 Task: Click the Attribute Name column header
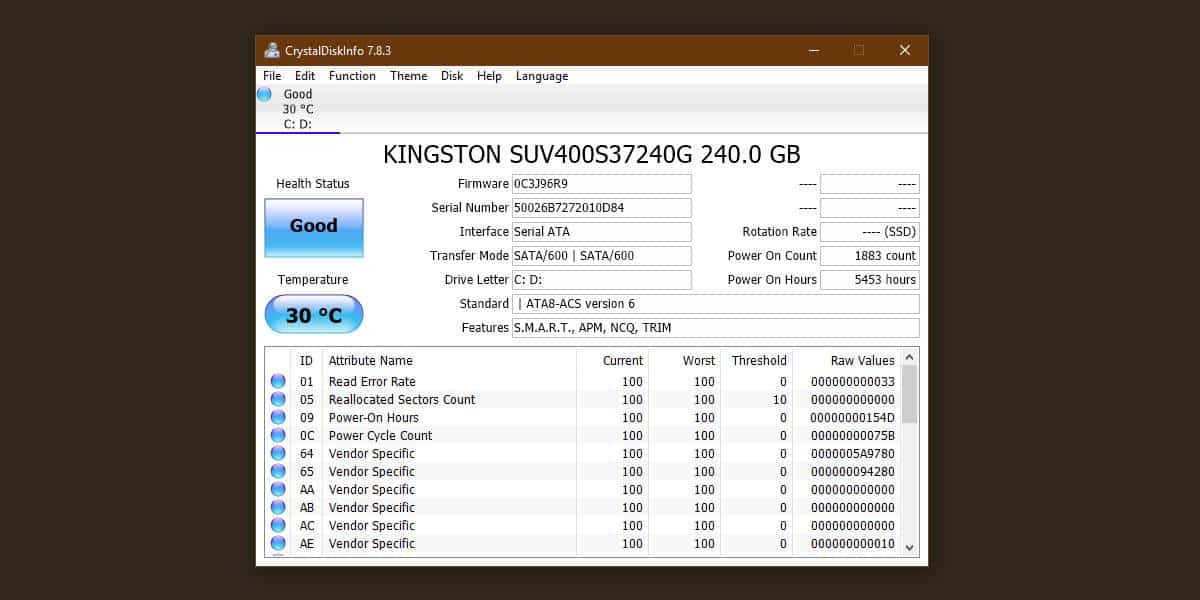pos(449,360)
